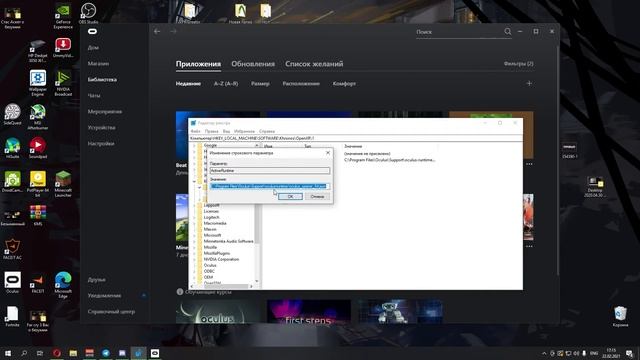Open Правка menu in Registry Editor

[211, 131]
